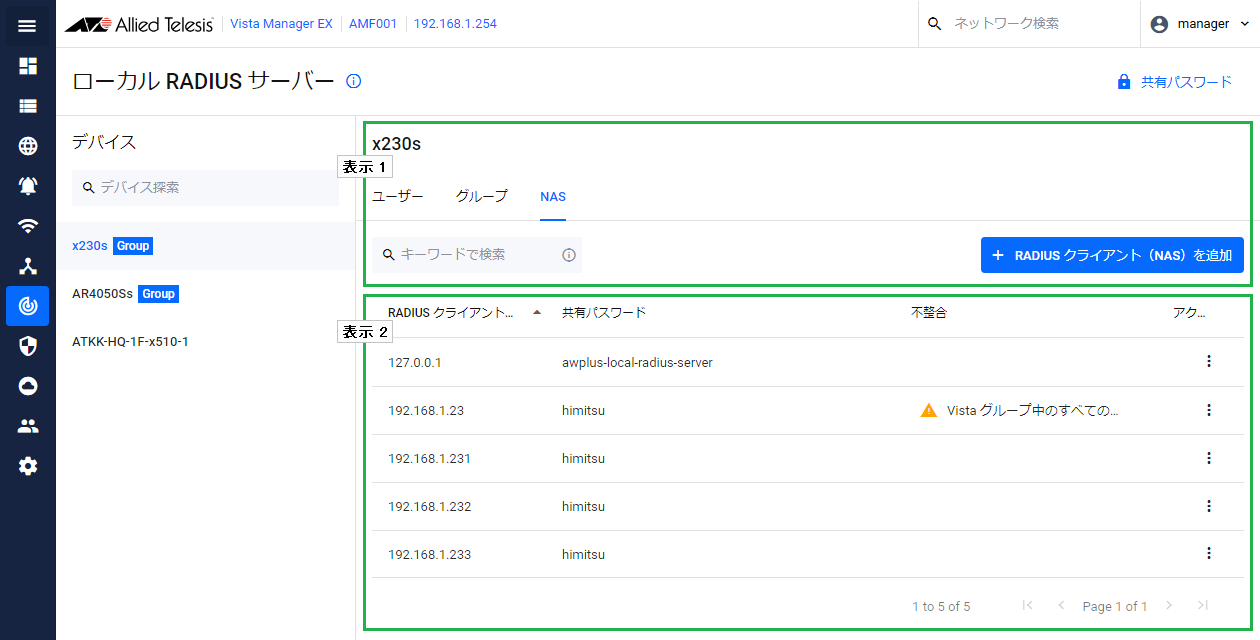Viewport: 1260px width, 640px height.
Task: Sort by RADIUS クライアント column header
Action: [452, 313]
